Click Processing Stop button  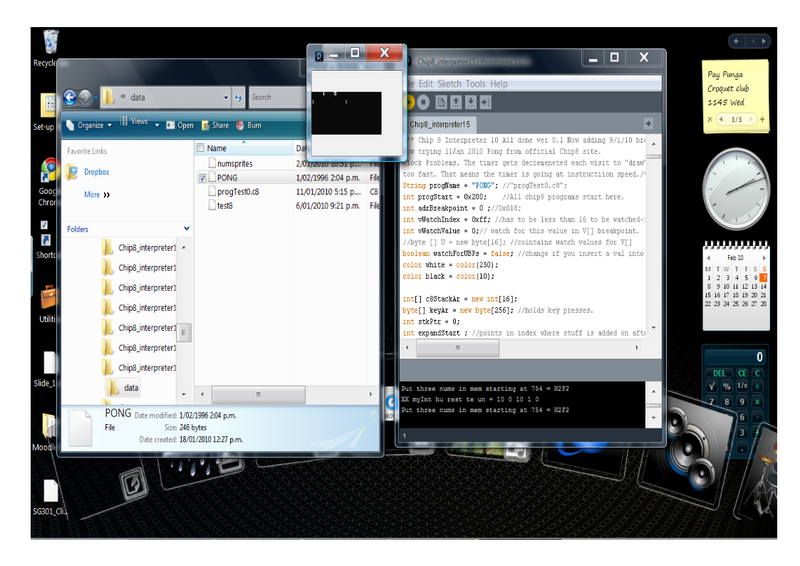[423, 103]
